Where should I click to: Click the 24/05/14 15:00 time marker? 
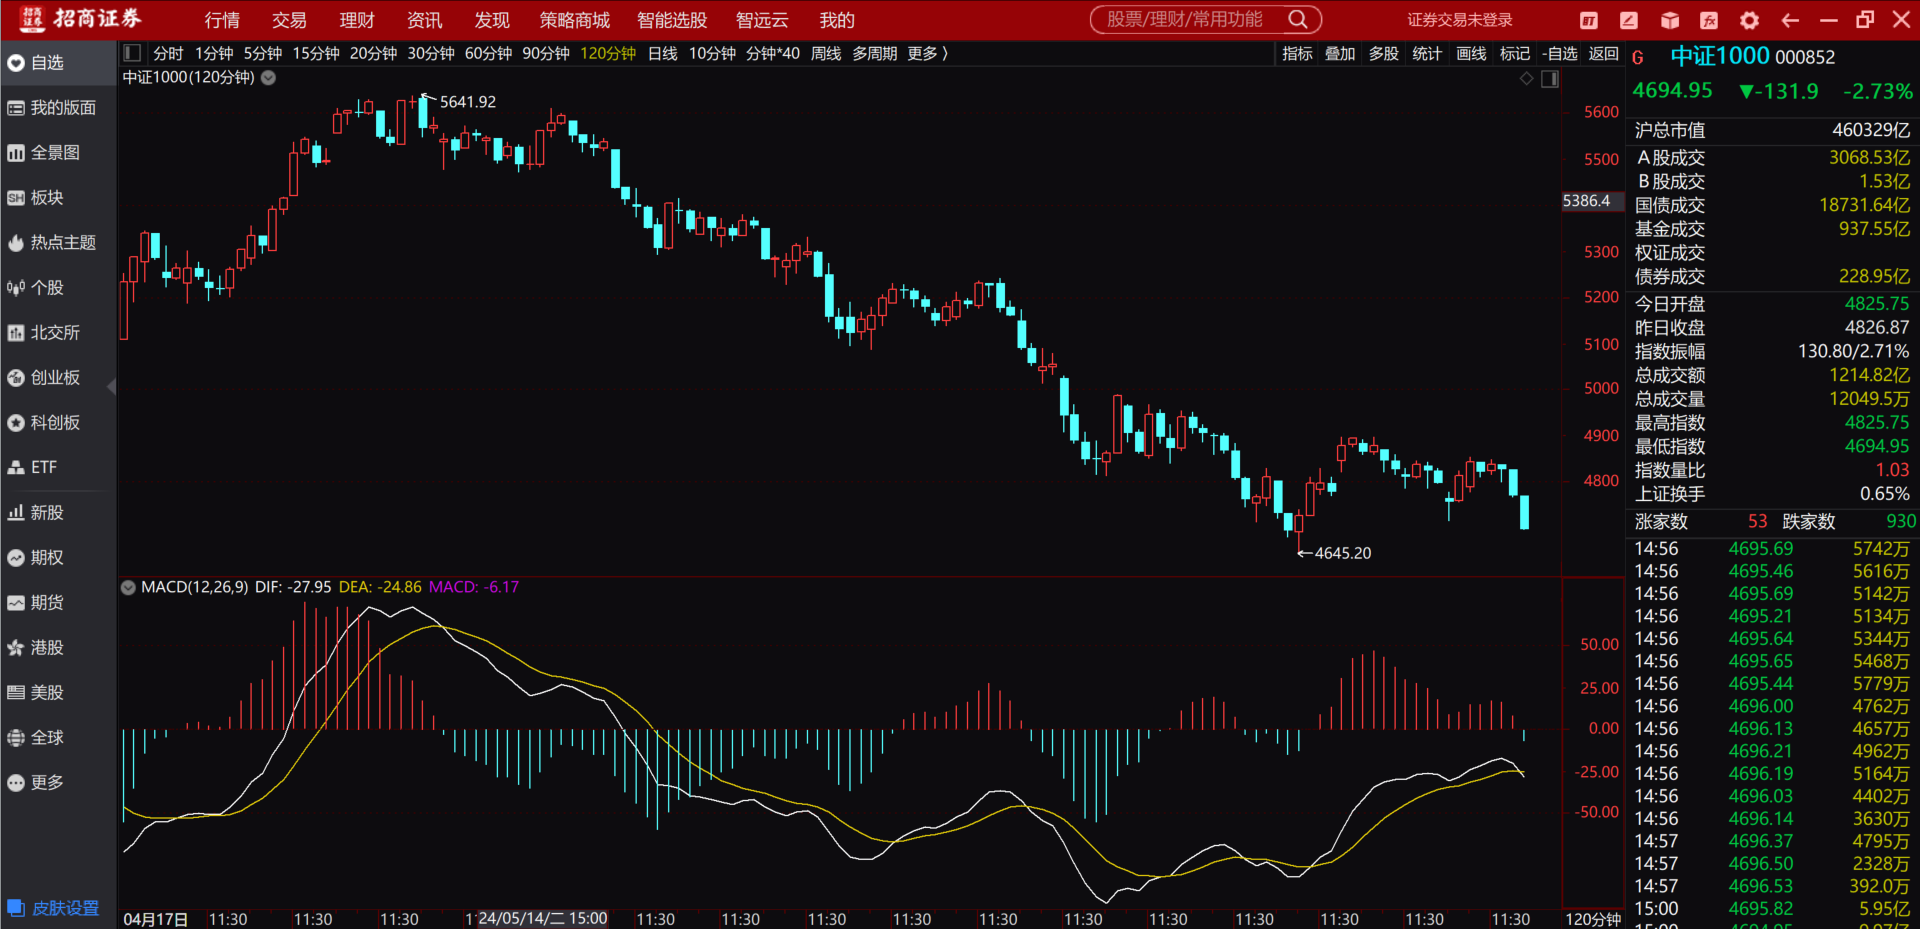point(543,918)
